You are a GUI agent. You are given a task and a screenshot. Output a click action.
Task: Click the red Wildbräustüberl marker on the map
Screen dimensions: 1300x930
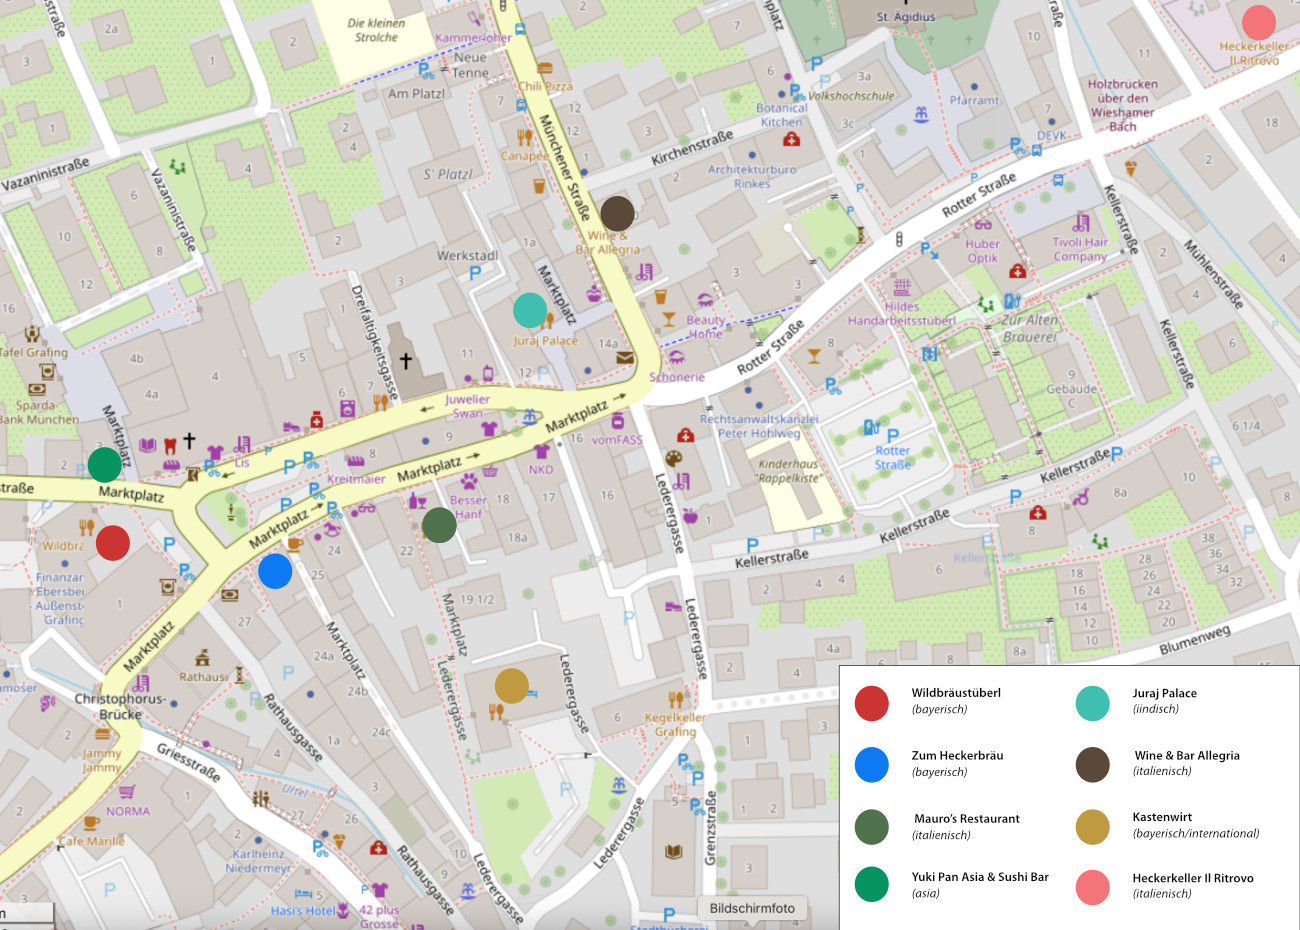point(113,543)
